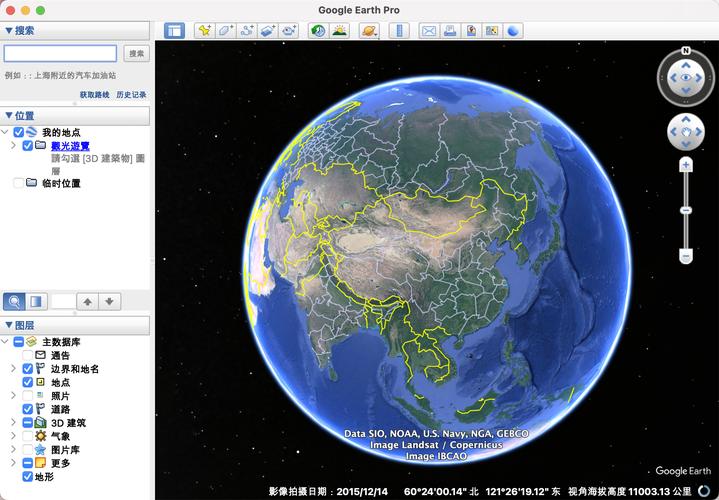Save image from toolbar

click(x=471, y=31)
